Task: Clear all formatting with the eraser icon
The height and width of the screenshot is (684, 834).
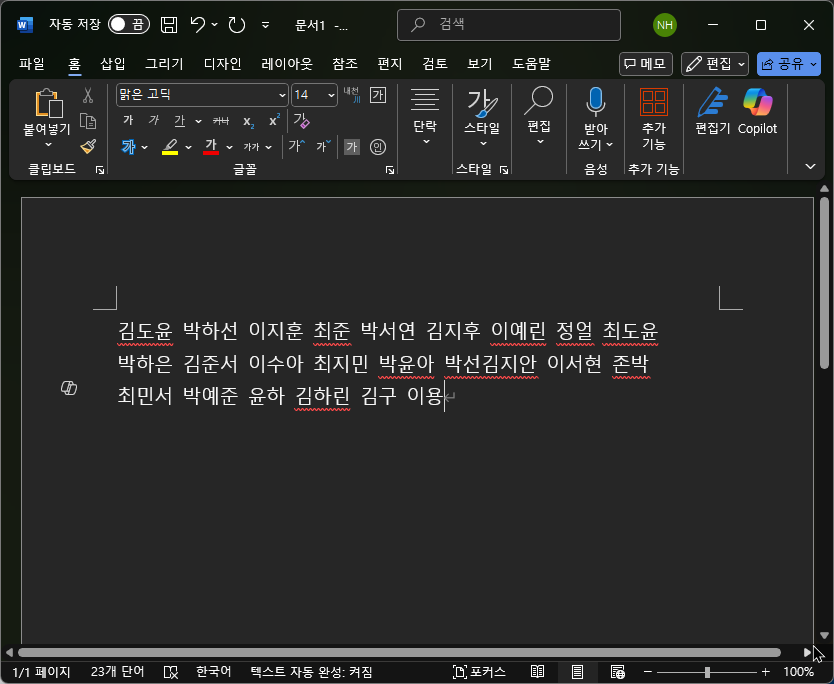Action: 301,122
